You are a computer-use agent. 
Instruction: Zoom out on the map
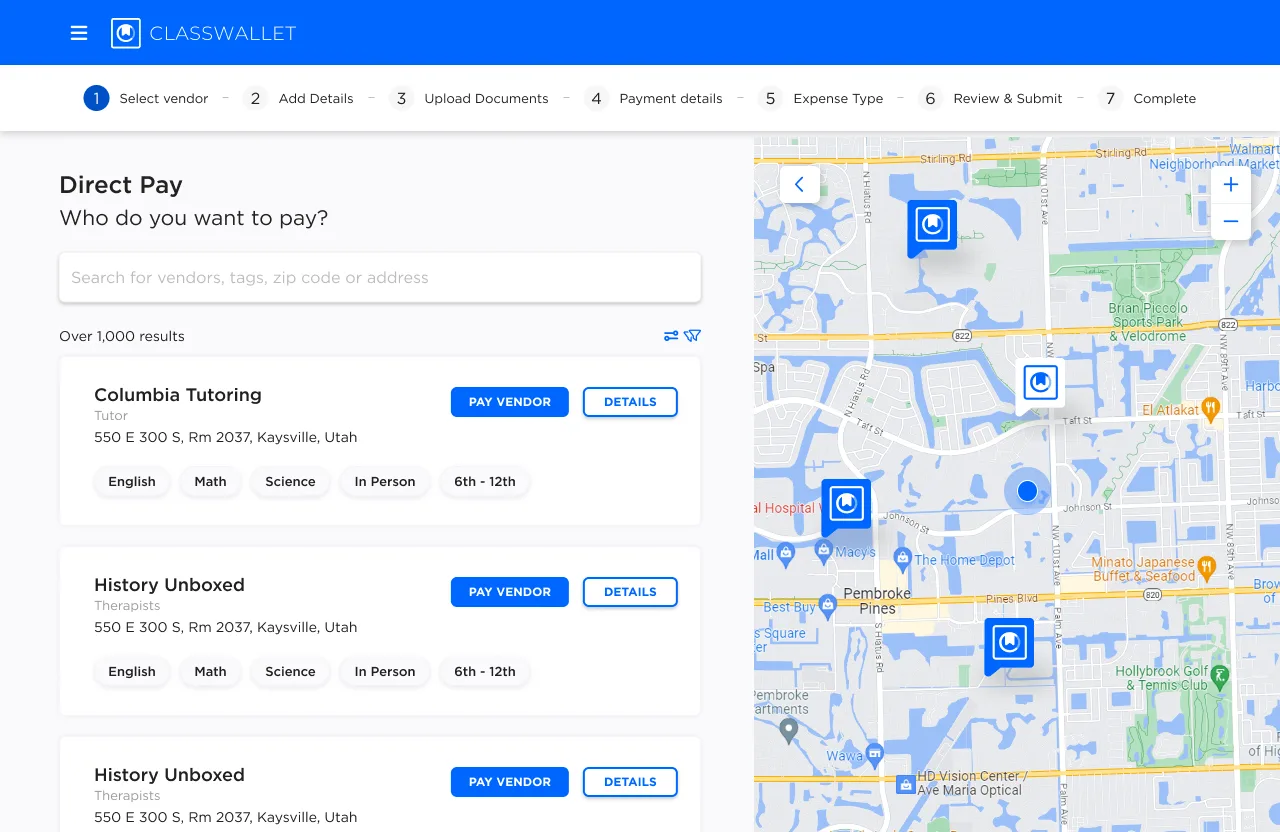(x=1231, y=222)
